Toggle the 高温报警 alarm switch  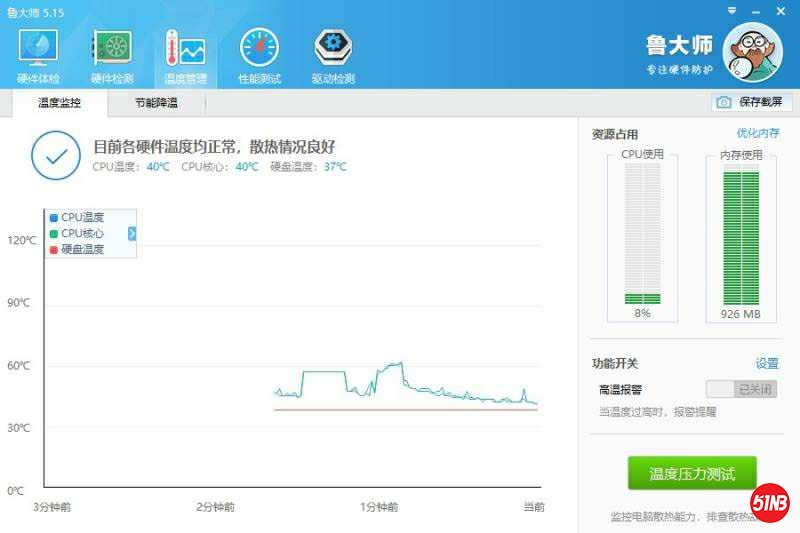point(740,389)
